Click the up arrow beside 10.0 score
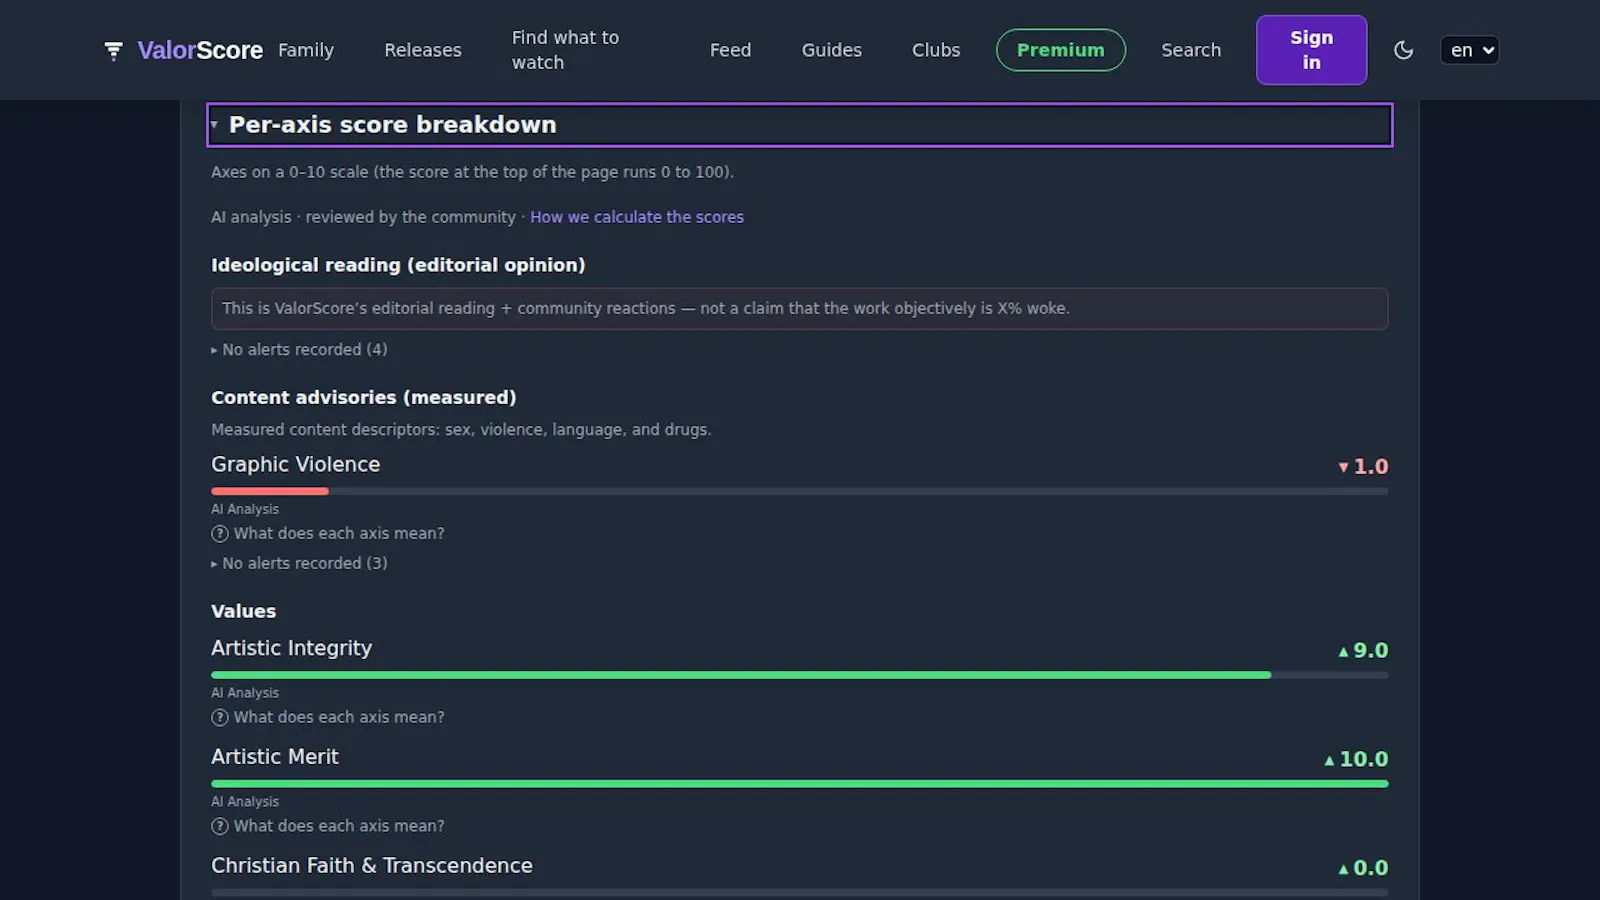The width and height of the screenshot is (1600, 900). 1329,760
